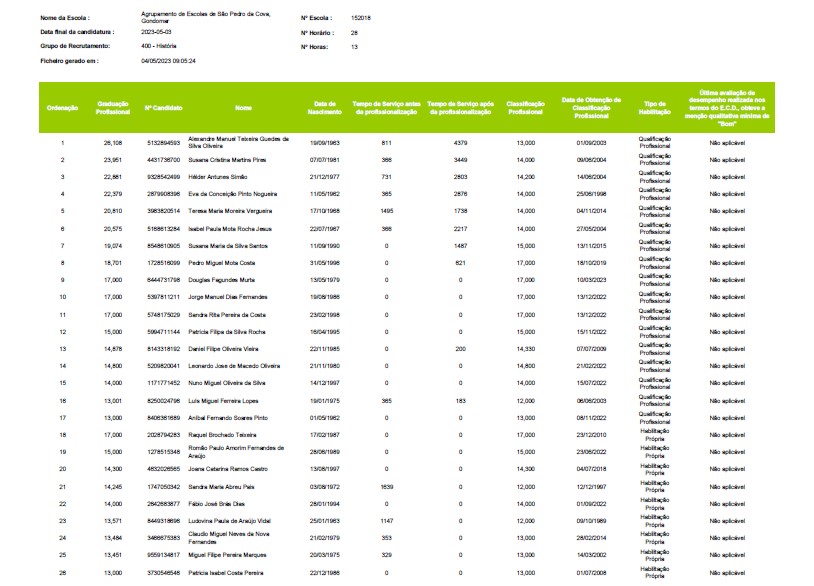Image resolution: width=814 pixels, height=586 pixels.
Task: Select the Data de Nascimento column header
Action: pyautogui.click(x=323, y=107)
